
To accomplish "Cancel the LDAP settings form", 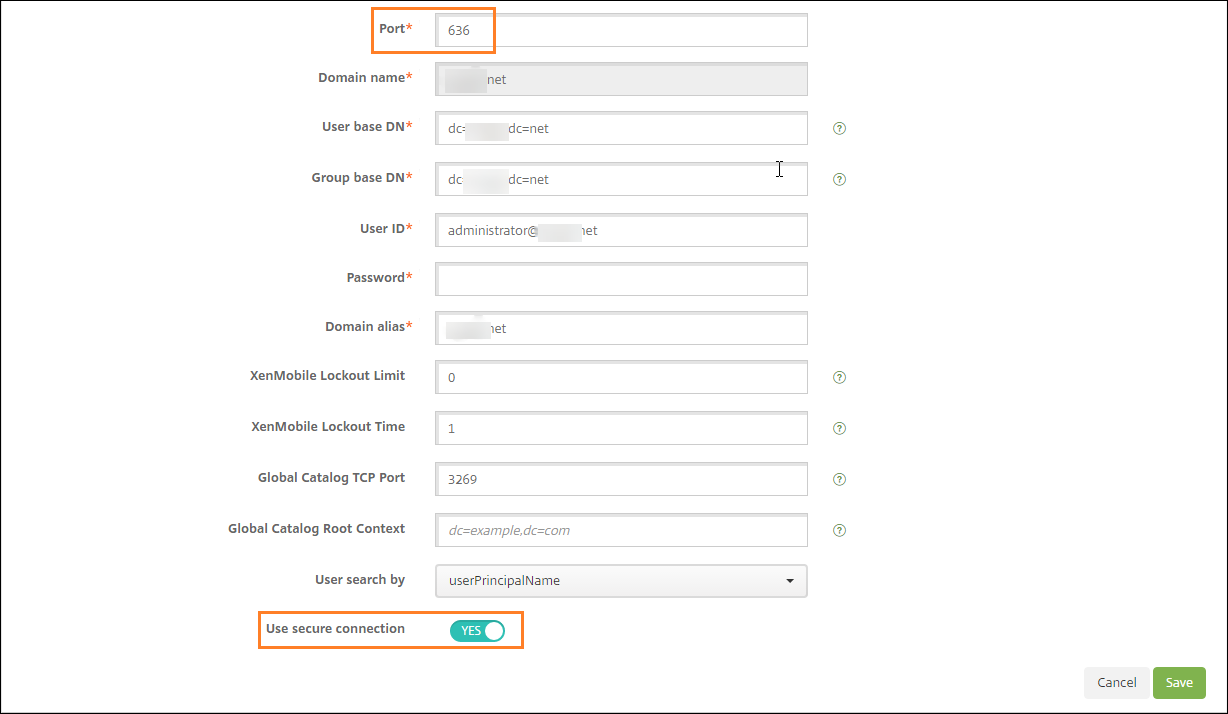I will (1116, 683).
